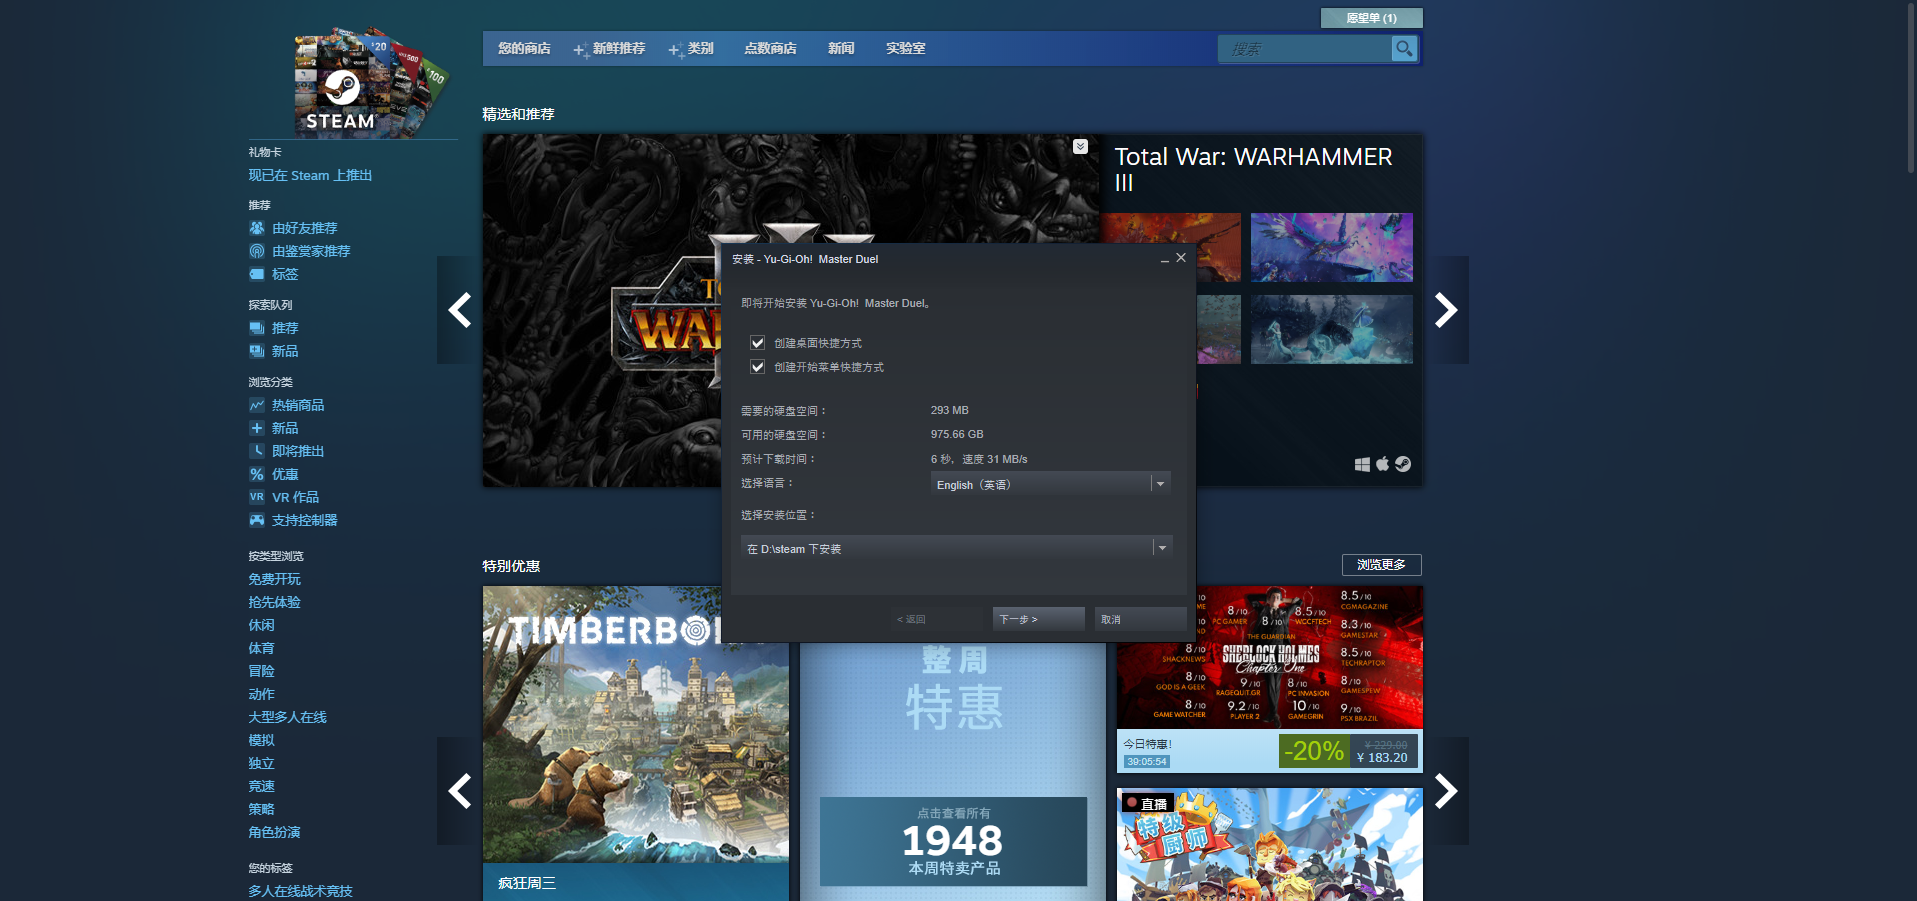Click the 返回 back button in dialog
This screenshot has height=901, width=1917.
pos(936,619)
